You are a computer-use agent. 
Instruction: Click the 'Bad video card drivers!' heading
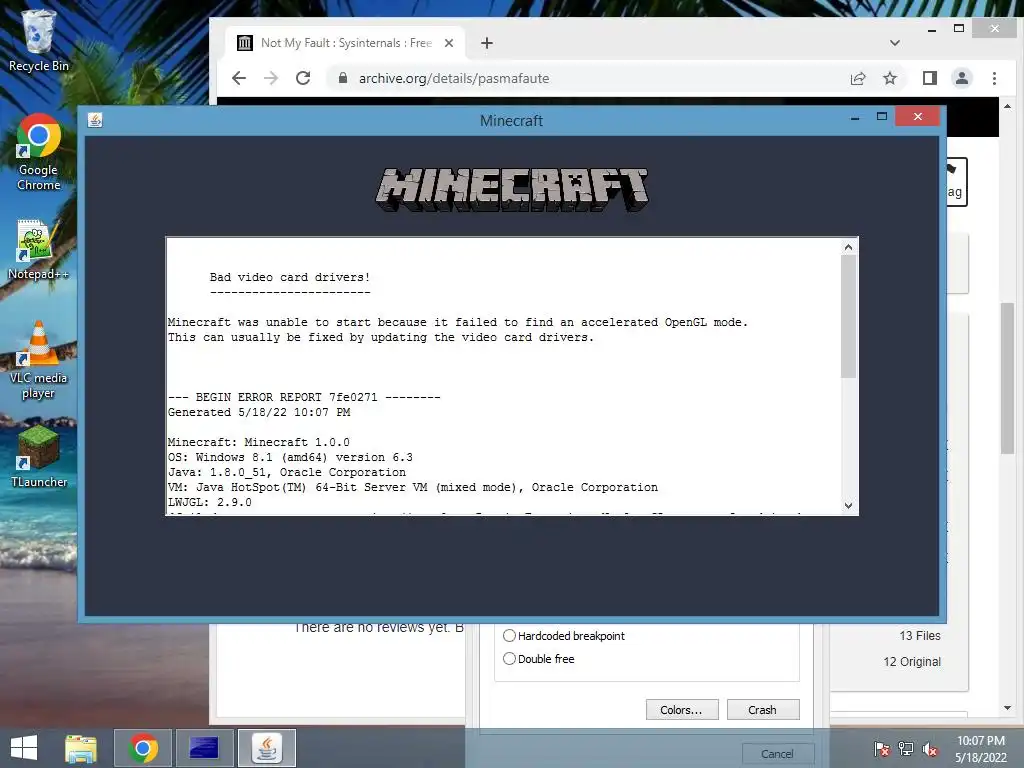pos(290,277)
